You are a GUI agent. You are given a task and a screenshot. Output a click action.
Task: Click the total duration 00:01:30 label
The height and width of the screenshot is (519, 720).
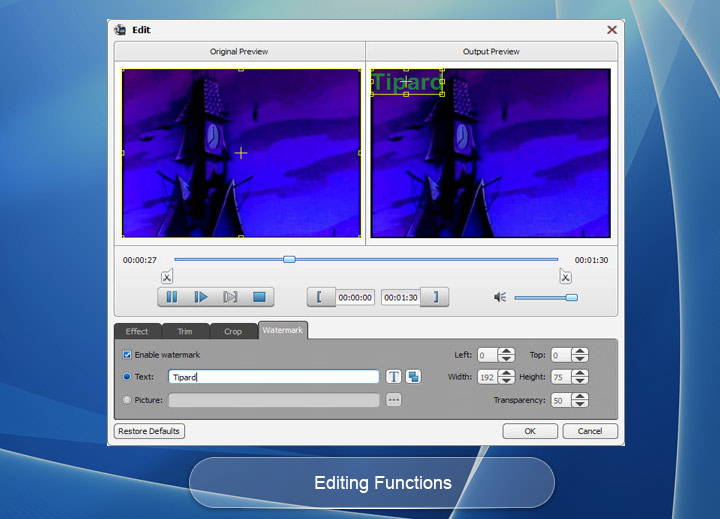click(591, 260)
